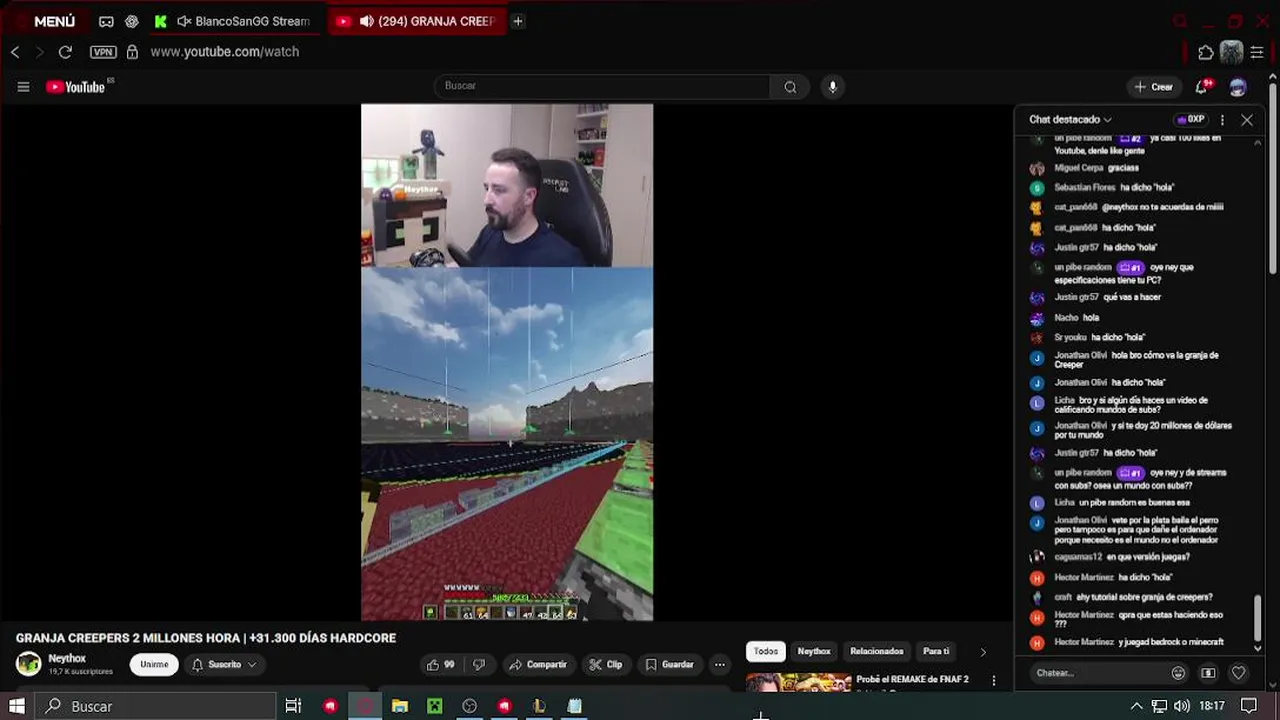The width and height of the screenshot is (1280, 720).
Task: Click the Compartir share button
Action: [x=538, y=664]
